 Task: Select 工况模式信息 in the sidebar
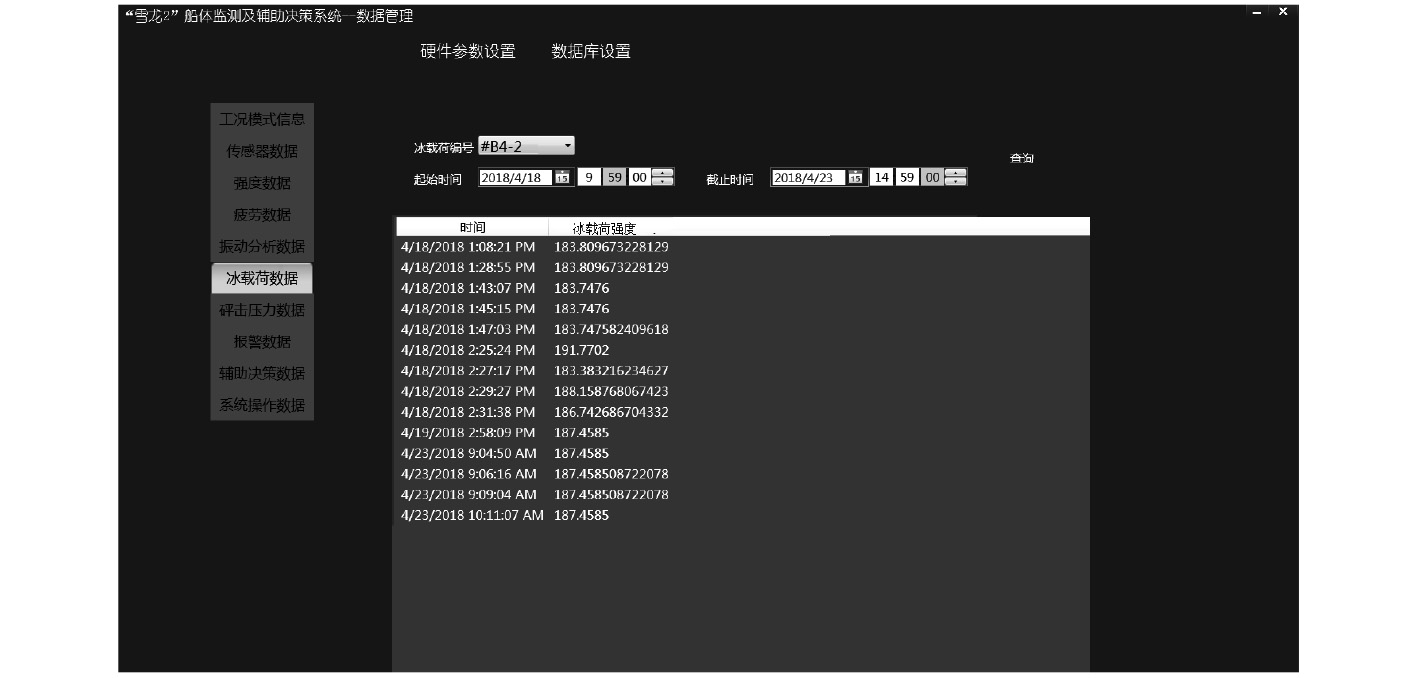coord(262,119)
